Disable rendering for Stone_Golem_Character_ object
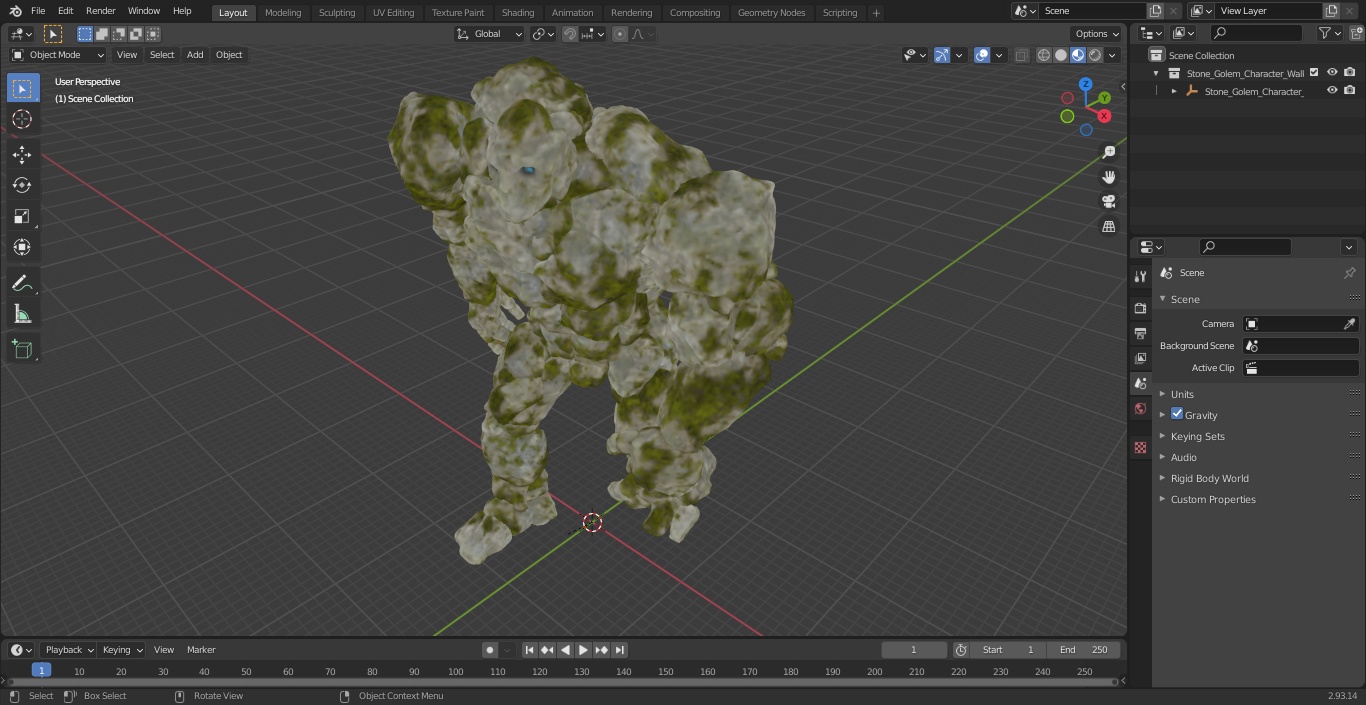The height and width of the screenshot is (705, 1366). (x=1350, y=91)
